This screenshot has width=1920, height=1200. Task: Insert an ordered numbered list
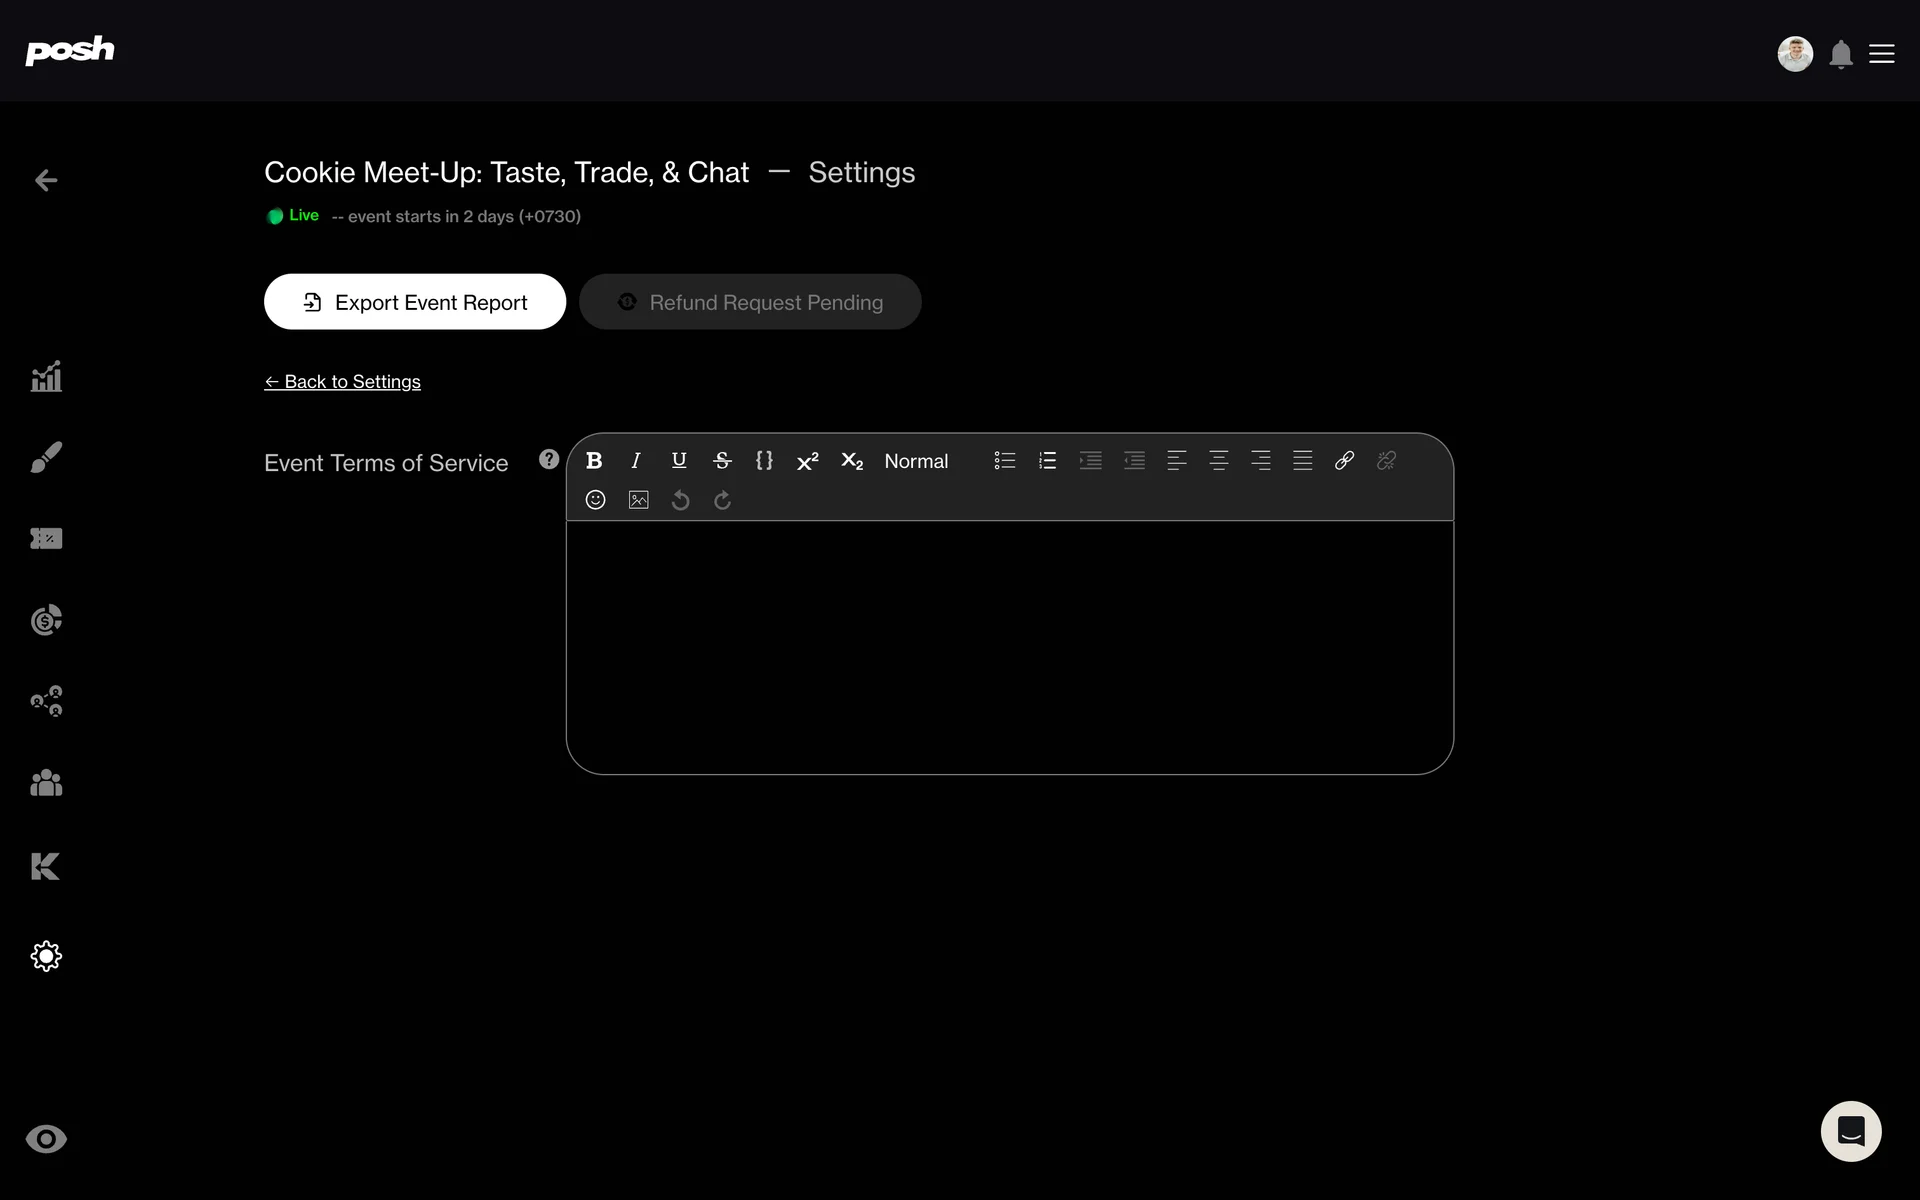1047,460
